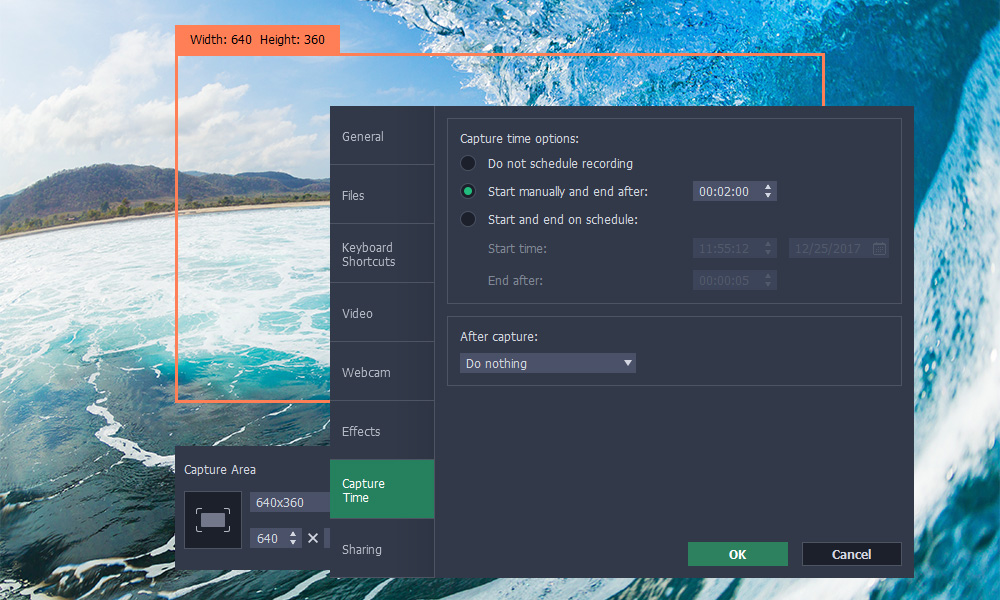Screen dimensions: 1000x600
Task: Open the Effects settings tab
Action: coord(382,430)
